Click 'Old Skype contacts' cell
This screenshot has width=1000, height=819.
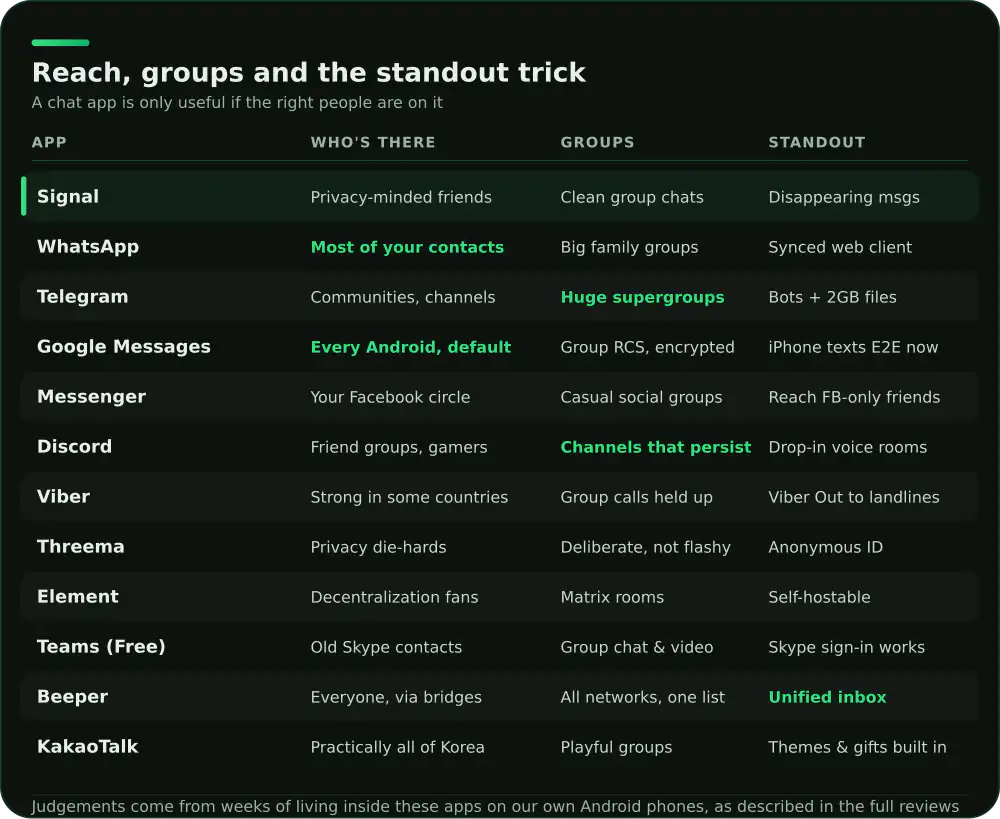[386, 647]
